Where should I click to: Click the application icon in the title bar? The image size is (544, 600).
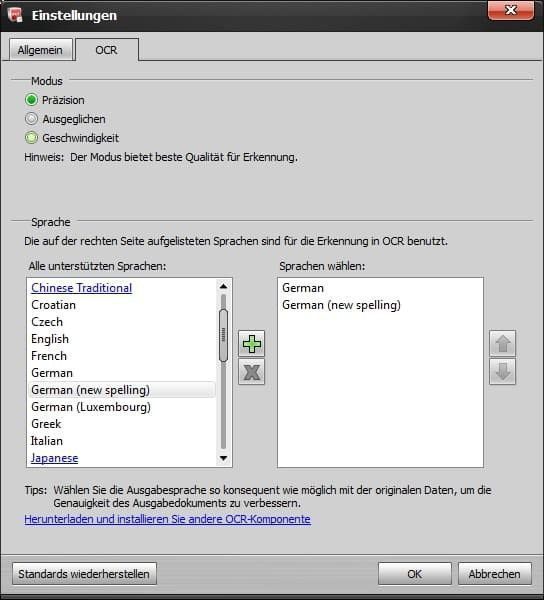click(x=16, y=15)
